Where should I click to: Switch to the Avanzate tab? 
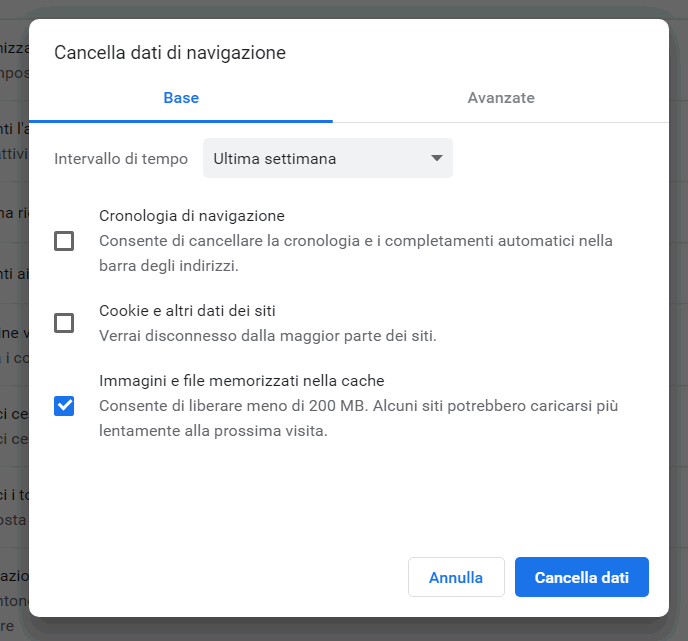[500, 98]
